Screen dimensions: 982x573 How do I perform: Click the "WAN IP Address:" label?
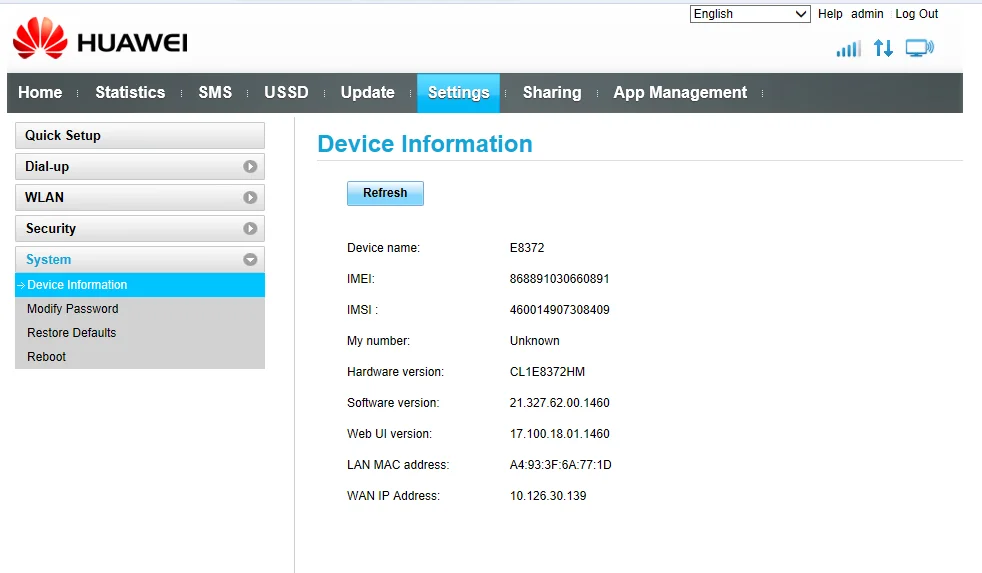(x=393, y=495)
